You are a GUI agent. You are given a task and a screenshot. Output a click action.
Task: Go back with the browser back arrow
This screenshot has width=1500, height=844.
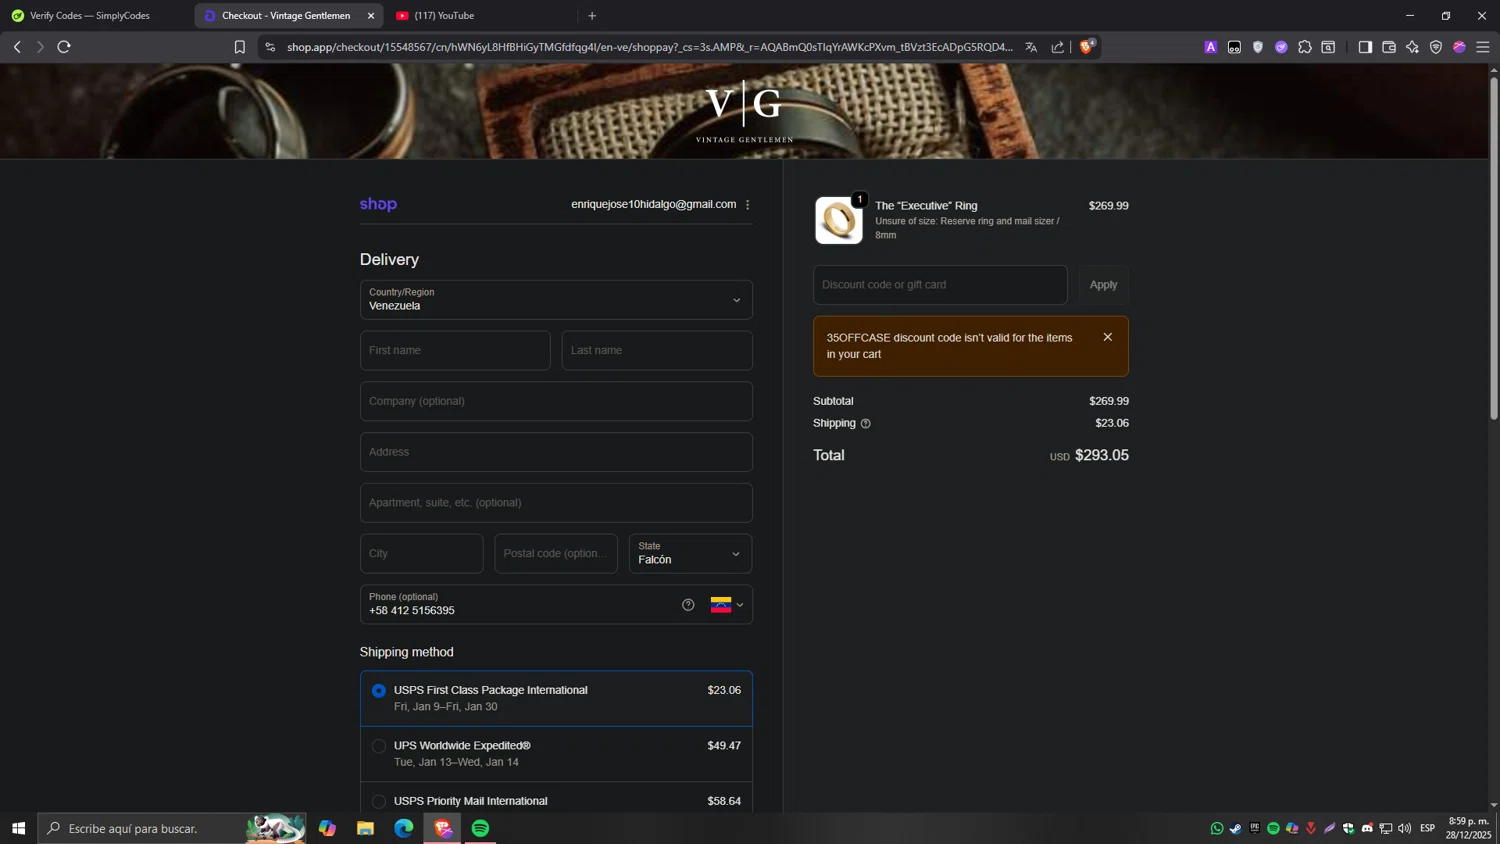point(17,47)
